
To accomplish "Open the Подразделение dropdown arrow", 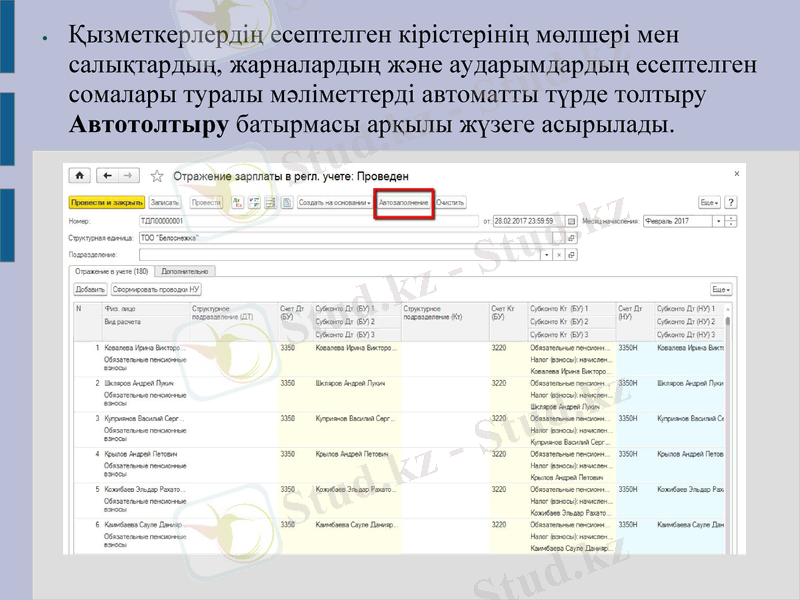I will coord(546,255).
